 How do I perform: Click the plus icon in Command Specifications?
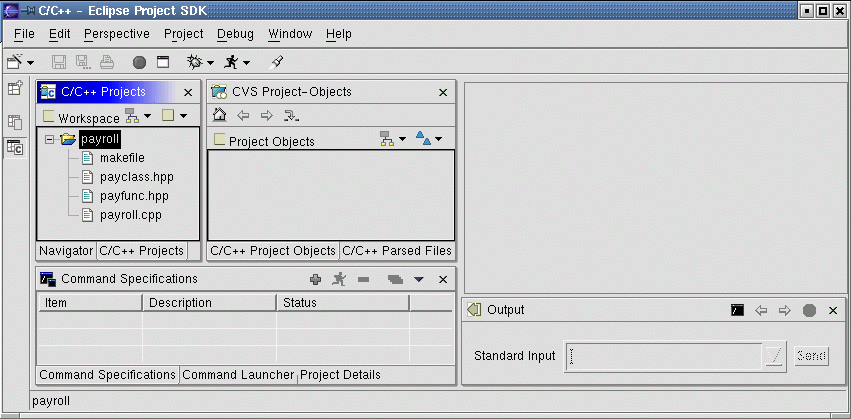[x=315, y=280]
